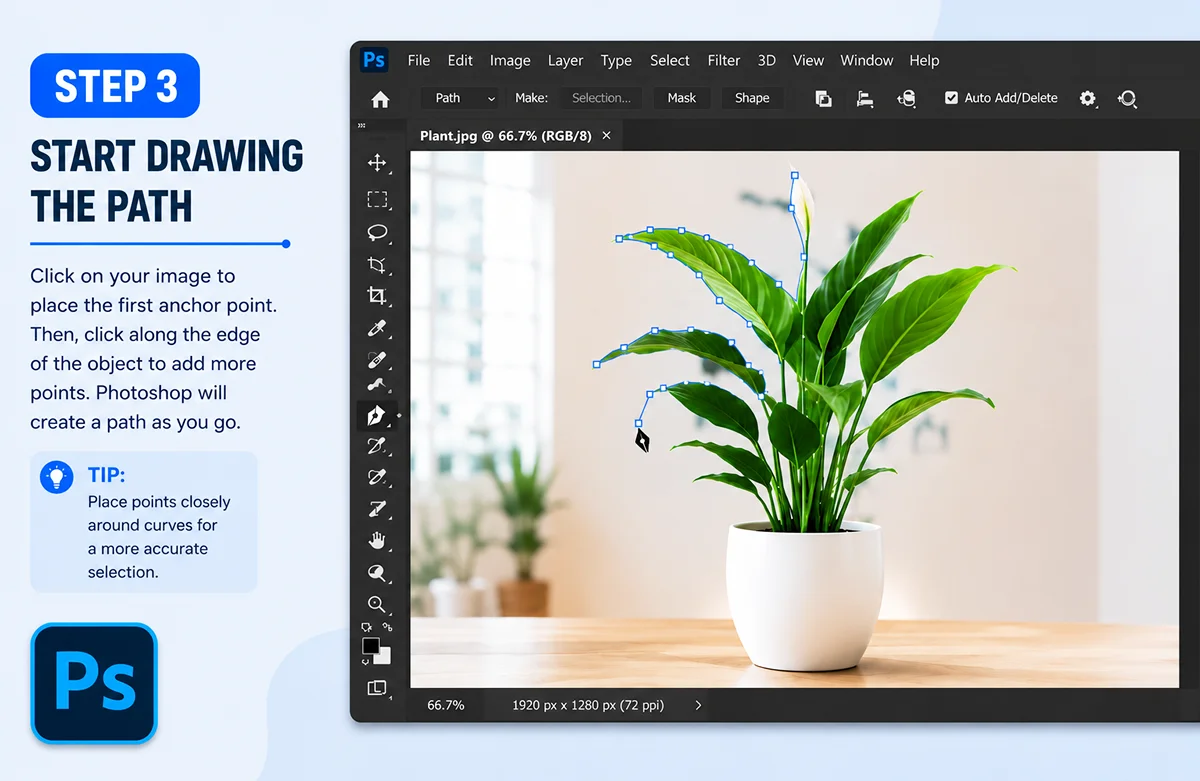This screenshot has height=781, width=1200.
Task: Open the Path mode dropdown
Action: pyautogui.click(x=460, y=98)
